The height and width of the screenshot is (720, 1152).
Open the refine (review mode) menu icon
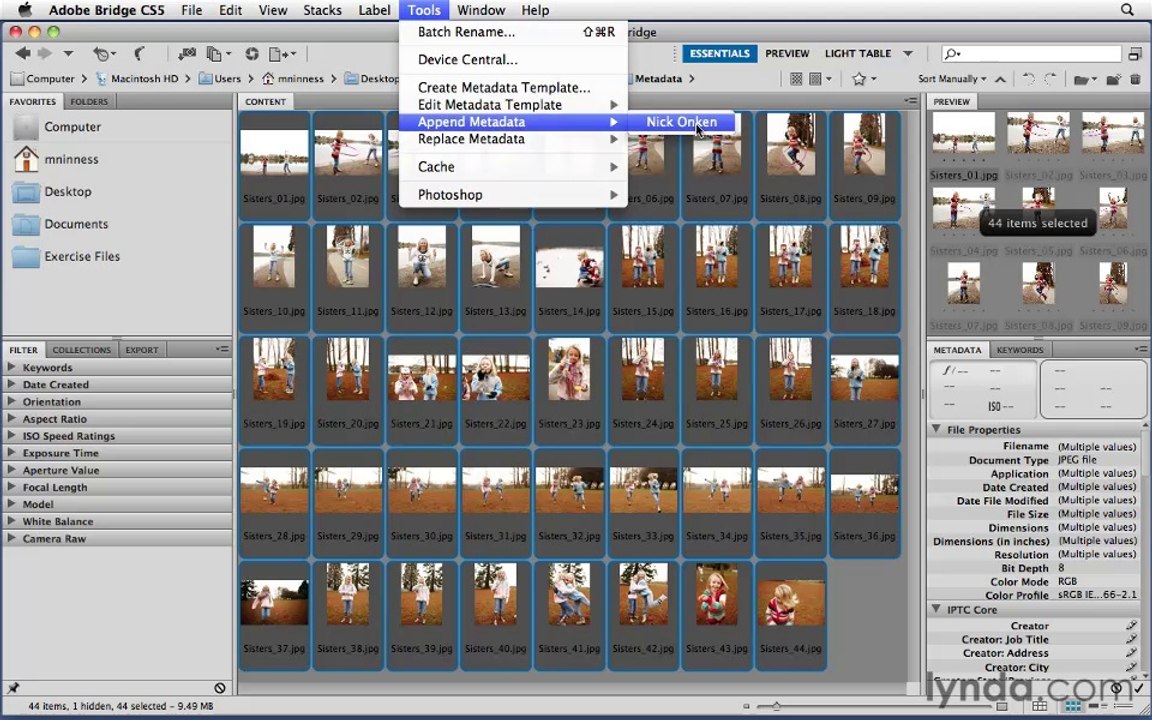click(x=218, y=54)
